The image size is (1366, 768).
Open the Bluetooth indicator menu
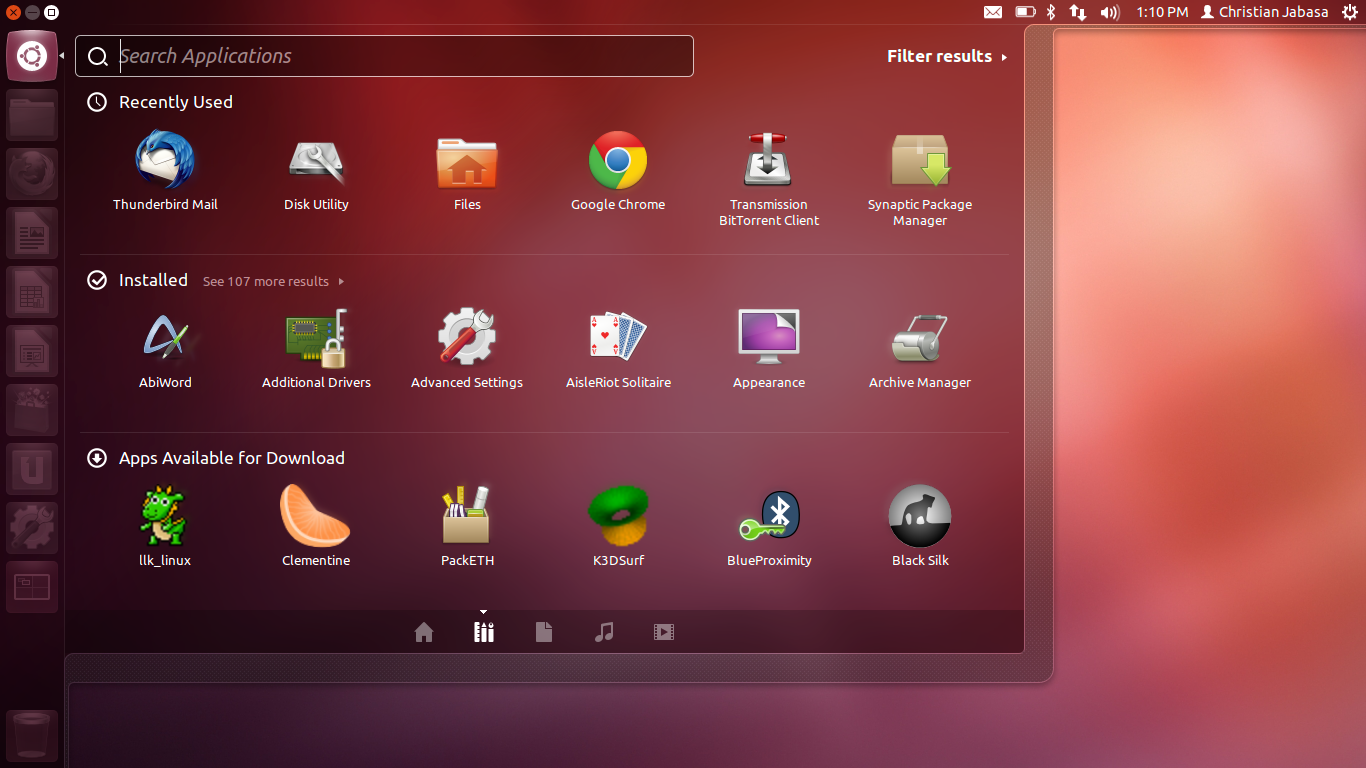point(1051,12)
